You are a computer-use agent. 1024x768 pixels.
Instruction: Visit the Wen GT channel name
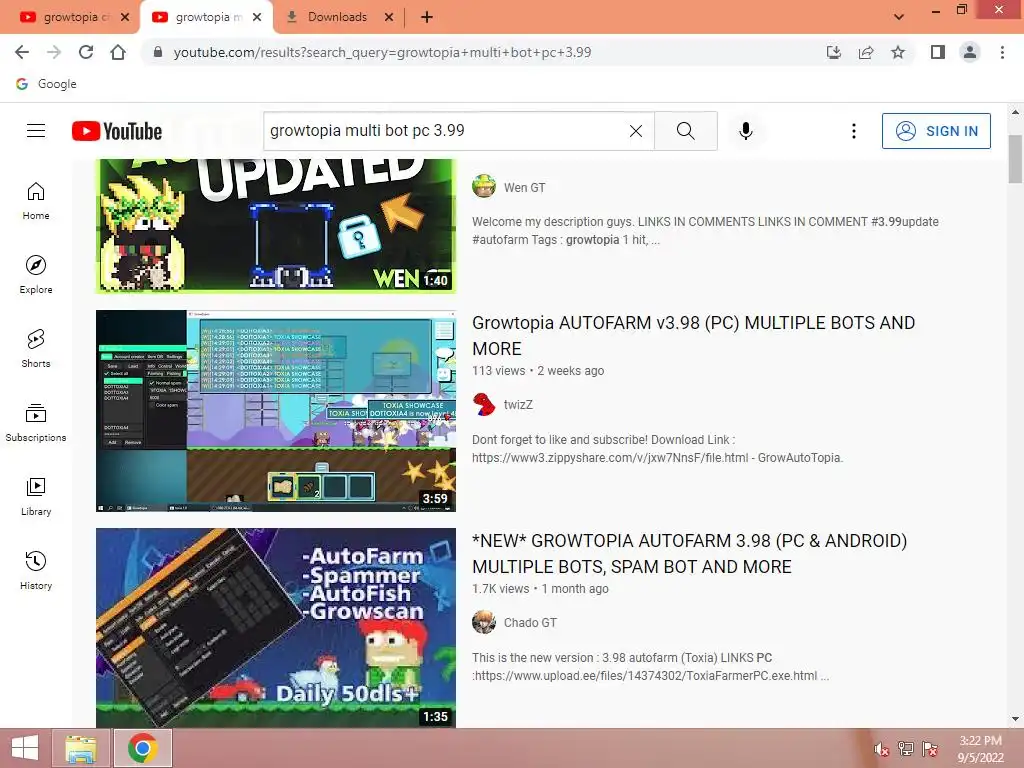point(524,187)
